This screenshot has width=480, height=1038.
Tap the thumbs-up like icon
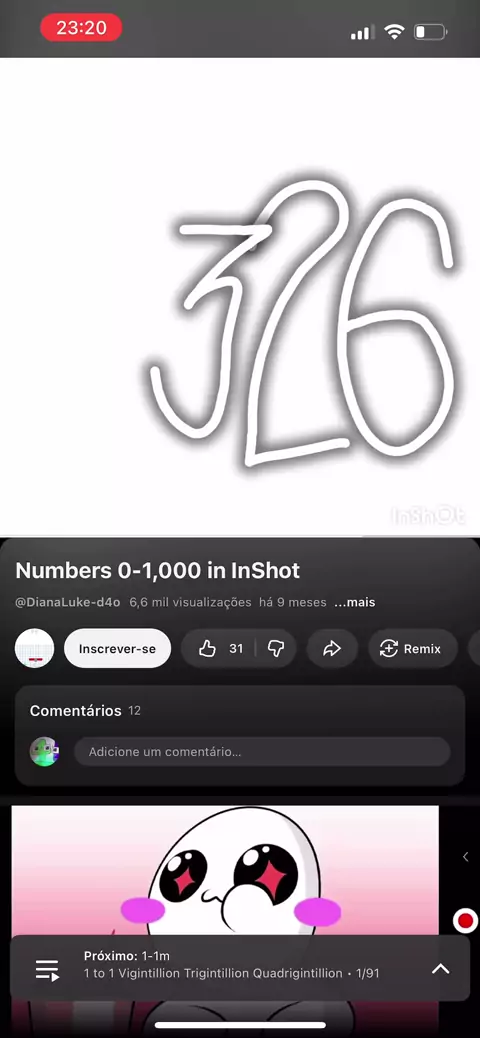click(x=207, y=649)
